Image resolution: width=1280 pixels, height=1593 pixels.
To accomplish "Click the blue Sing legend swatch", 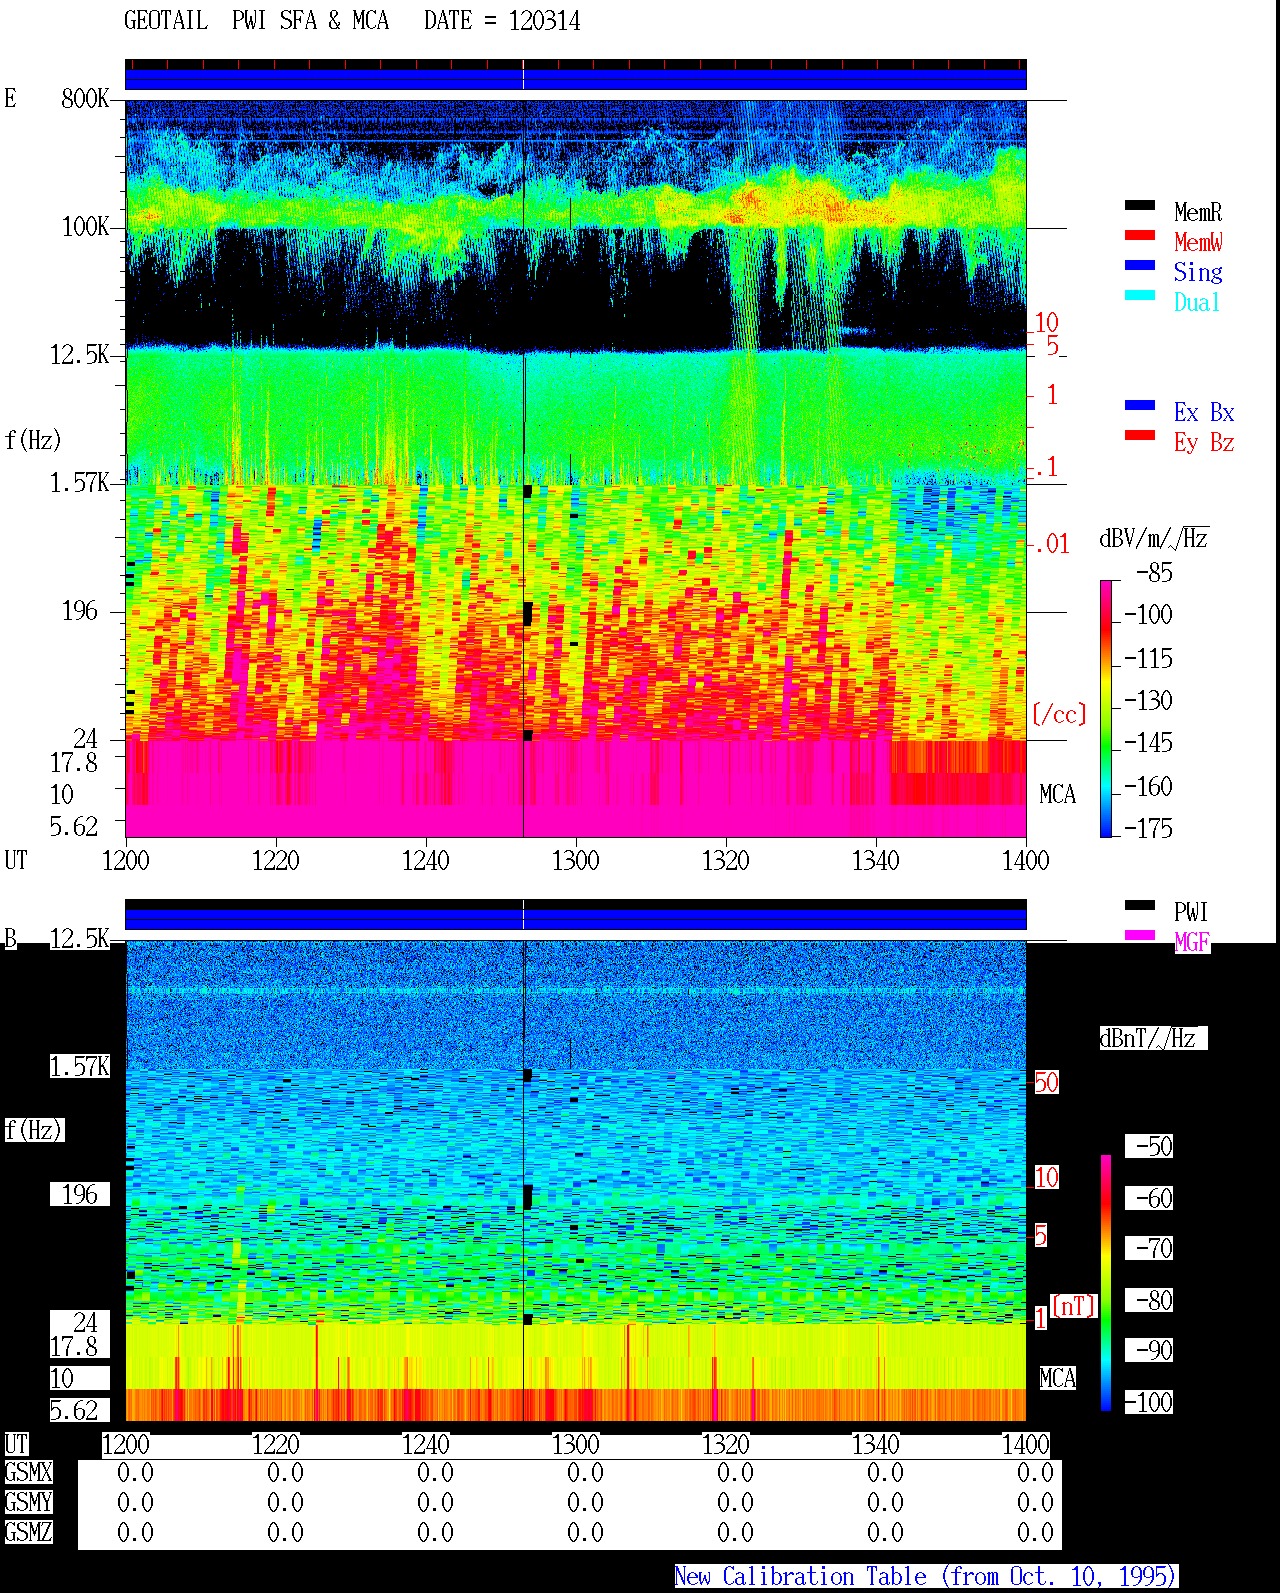I will click(1140, 265).
